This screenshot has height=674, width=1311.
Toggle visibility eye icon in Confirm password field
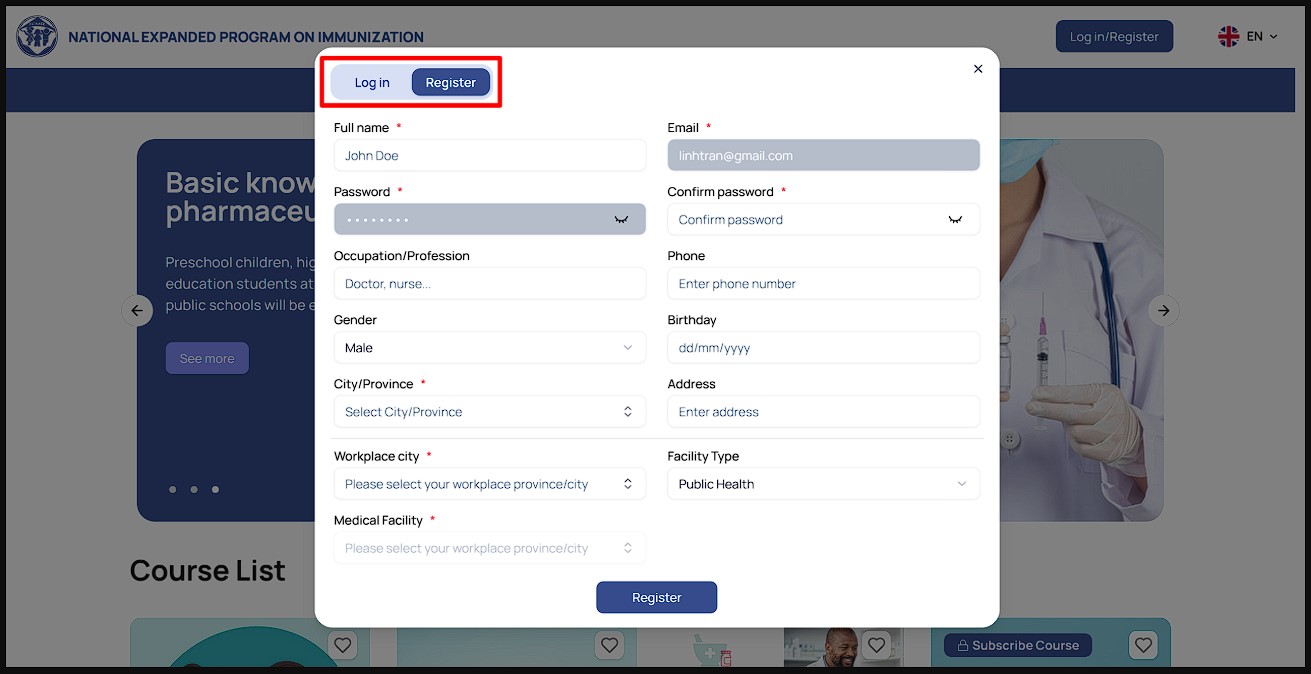pyautogui.click(x=955, y=220)
